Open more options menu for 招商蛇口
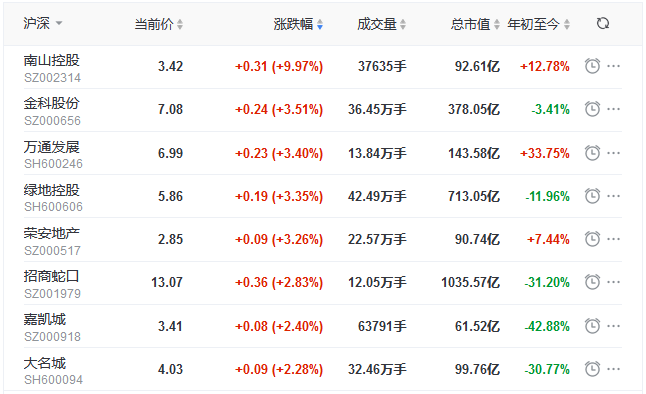Screen dimensions: 646x394 point(613,282)
